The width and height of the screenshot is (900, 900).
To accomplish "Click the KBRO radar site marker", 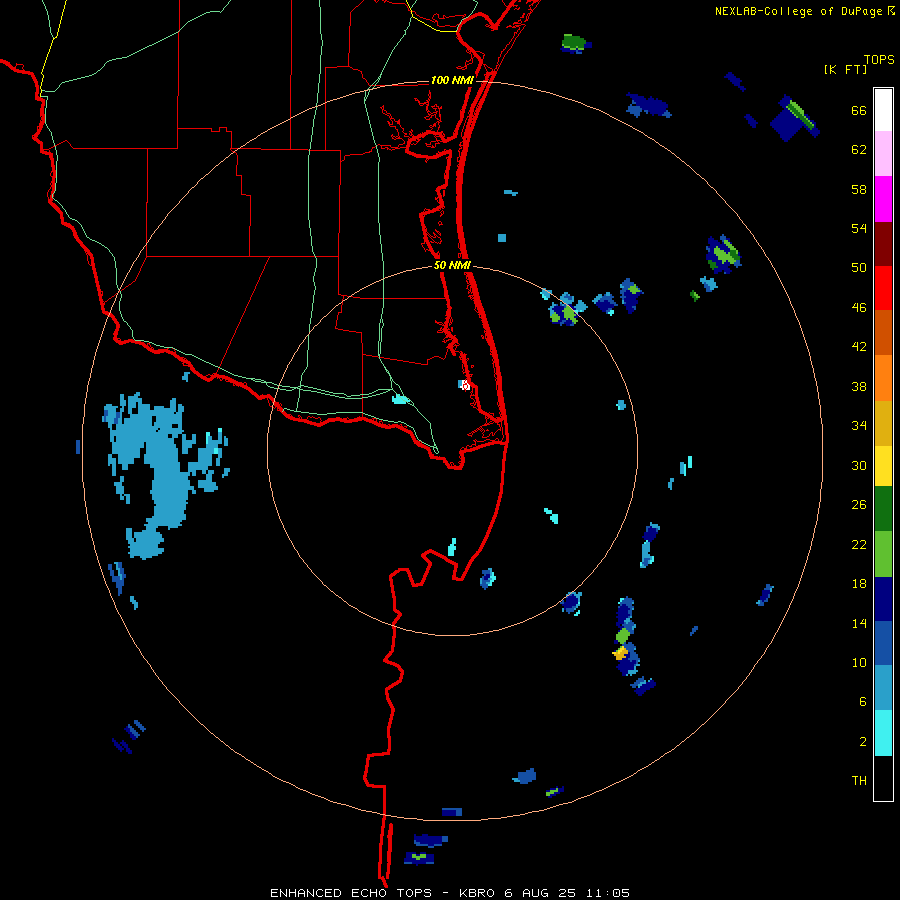I will pos(465,385).
